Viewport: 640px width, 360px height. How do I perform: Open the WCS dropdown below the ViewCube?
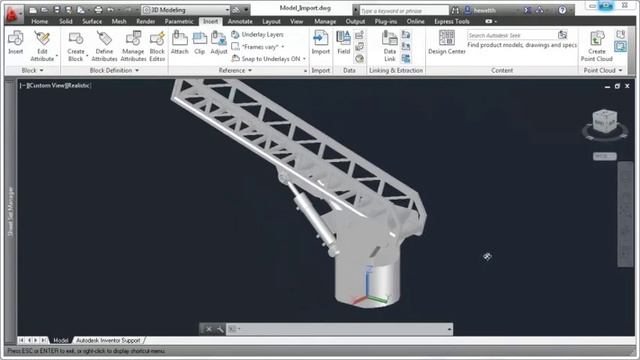pos(604,156)
